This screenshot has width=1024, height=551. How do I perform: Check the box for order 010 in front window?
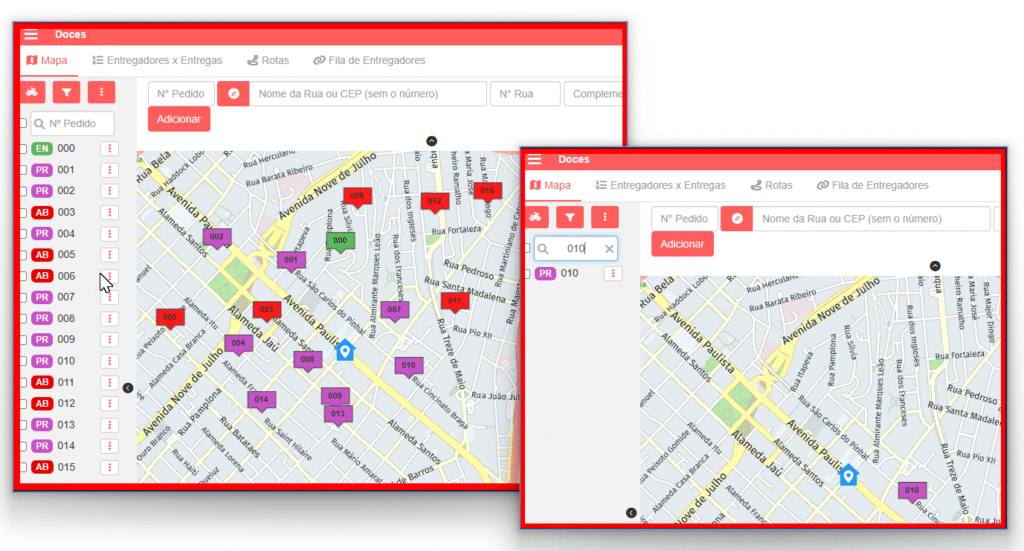tap(527, 274)
